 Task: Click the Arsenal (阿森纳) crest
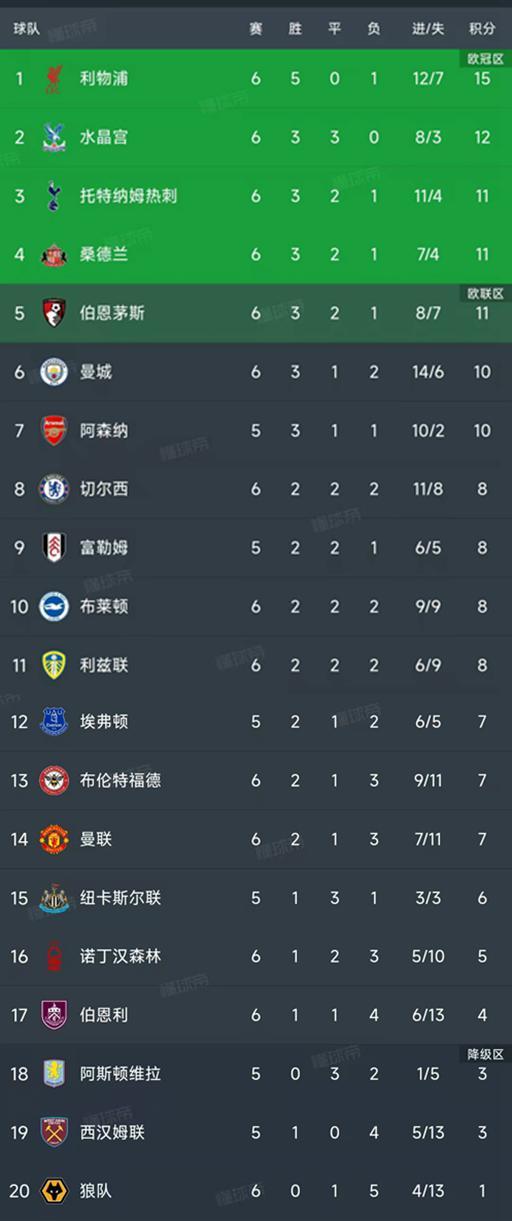(x=53, y=431)
